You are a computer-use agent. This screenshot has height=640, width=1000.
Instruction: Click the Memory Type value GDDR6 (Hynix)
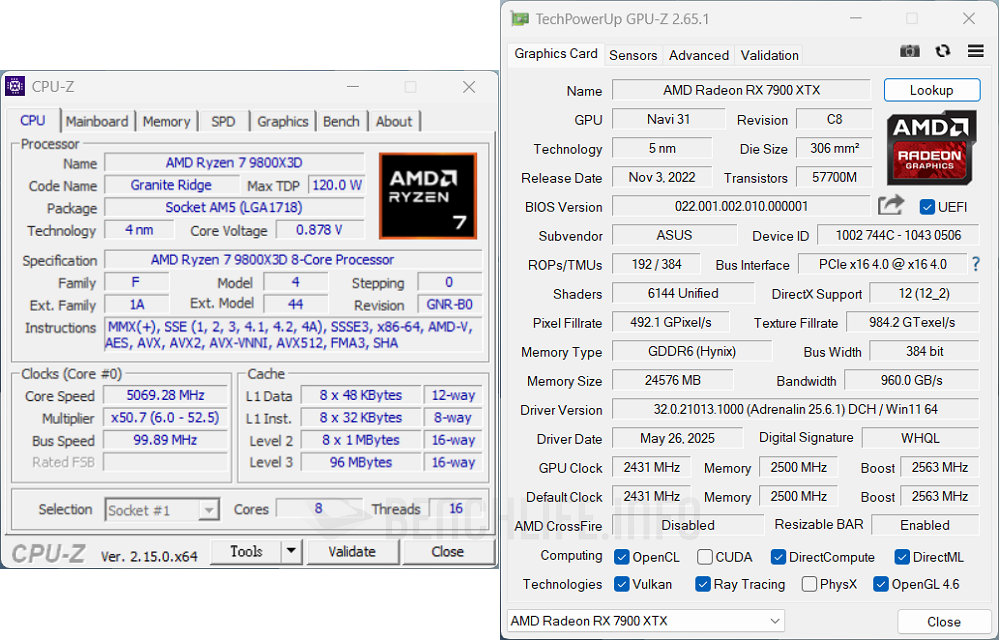[x=691, y=351]
